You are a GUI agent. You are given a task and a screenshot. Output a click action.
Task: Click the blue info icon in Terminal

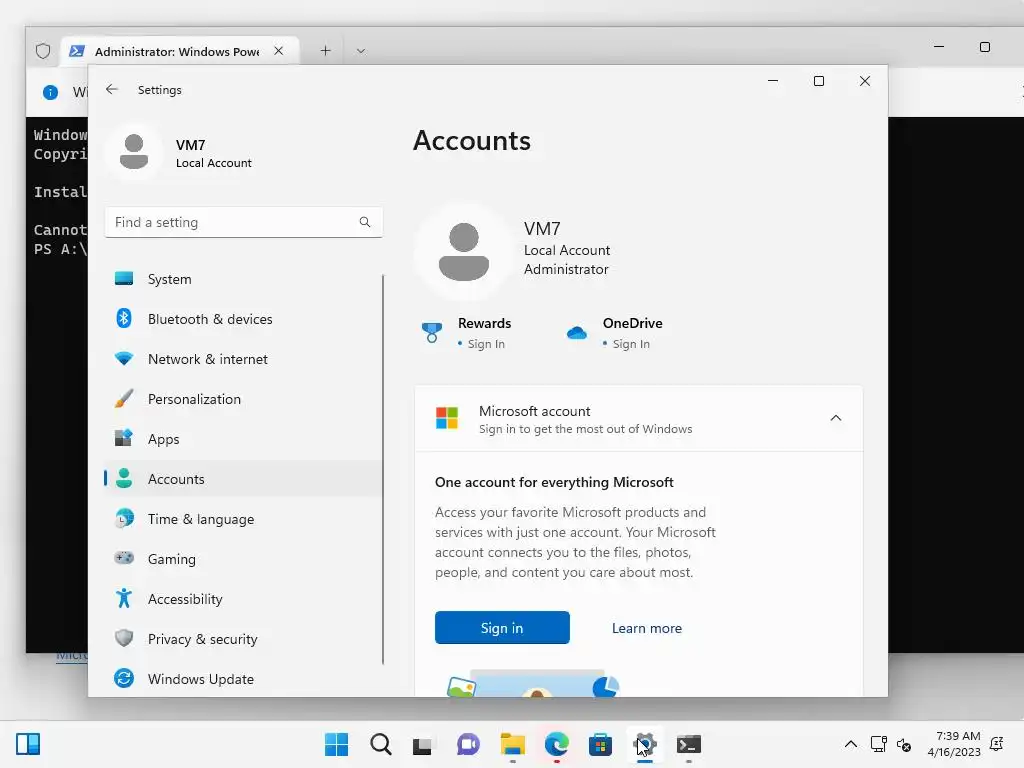50,92
